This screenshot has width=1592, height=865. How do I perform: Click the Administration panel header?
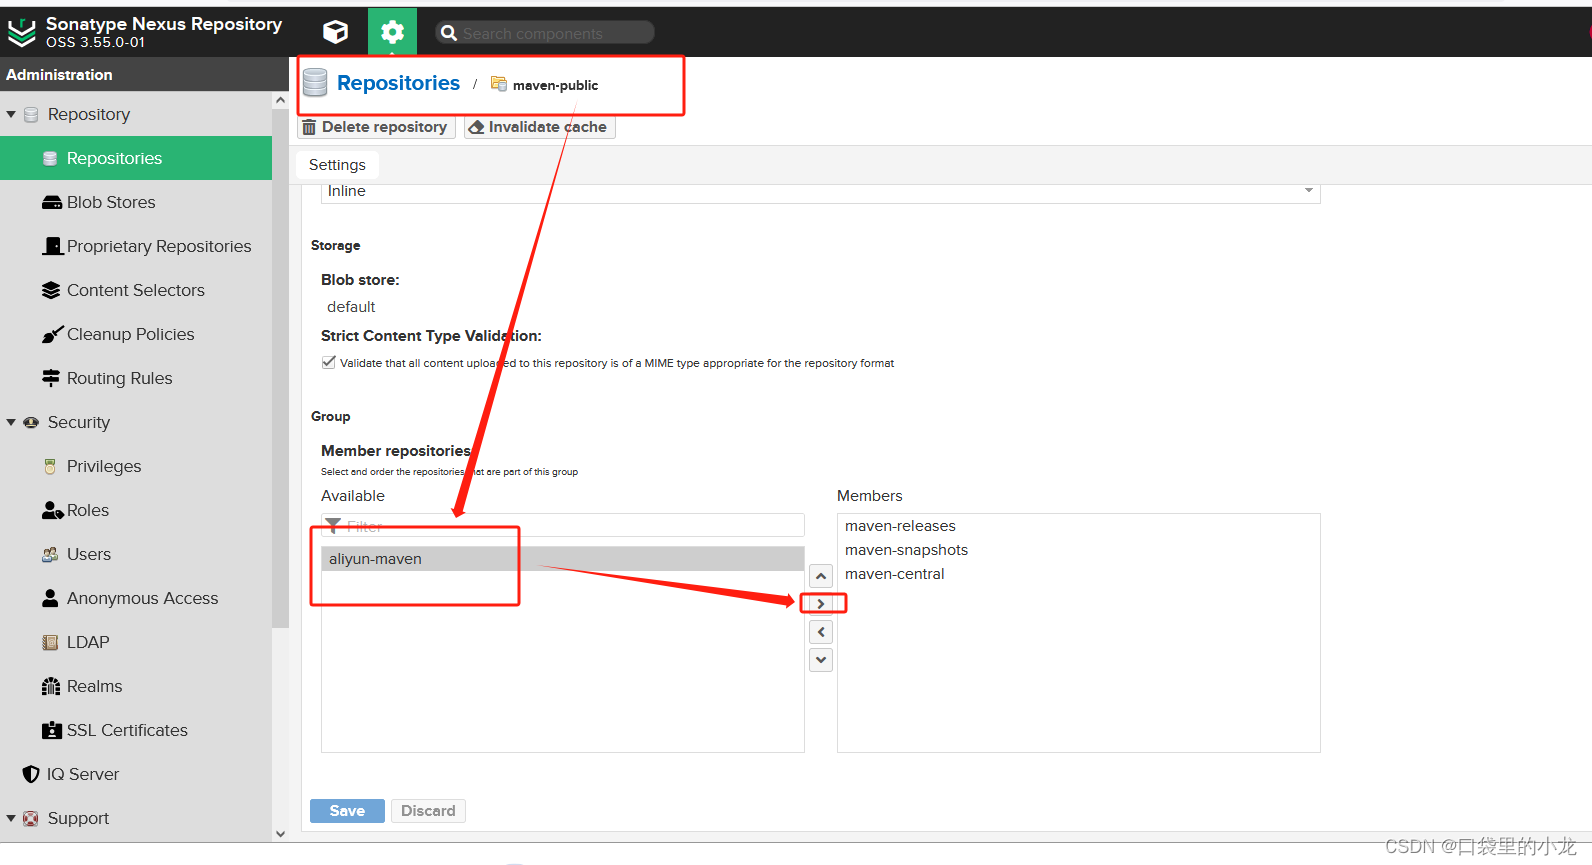pos(144,75)
